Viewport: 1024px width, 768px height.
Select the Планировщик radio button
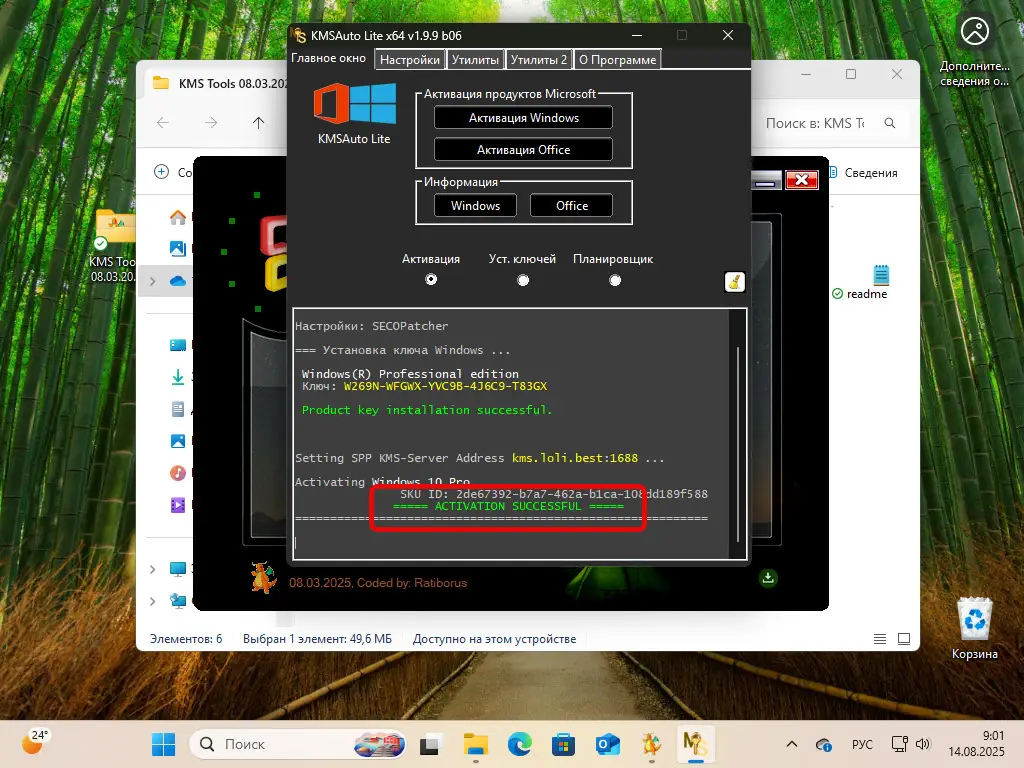pyautogui.click(x=615, y=280)
